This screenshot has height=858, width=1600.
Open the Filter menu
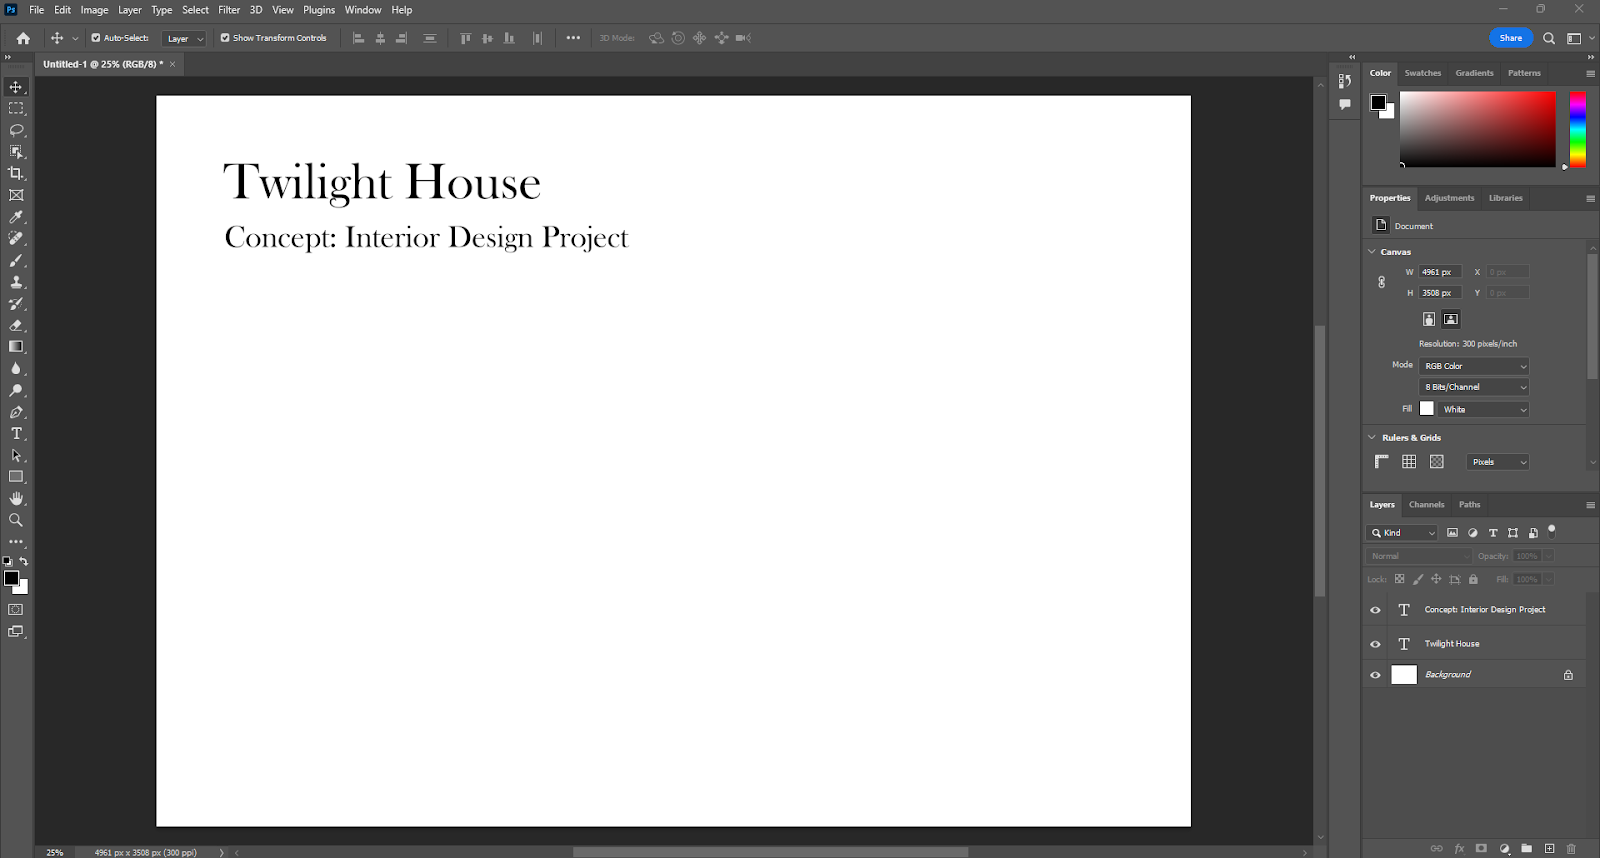click(x=229, y=10)
